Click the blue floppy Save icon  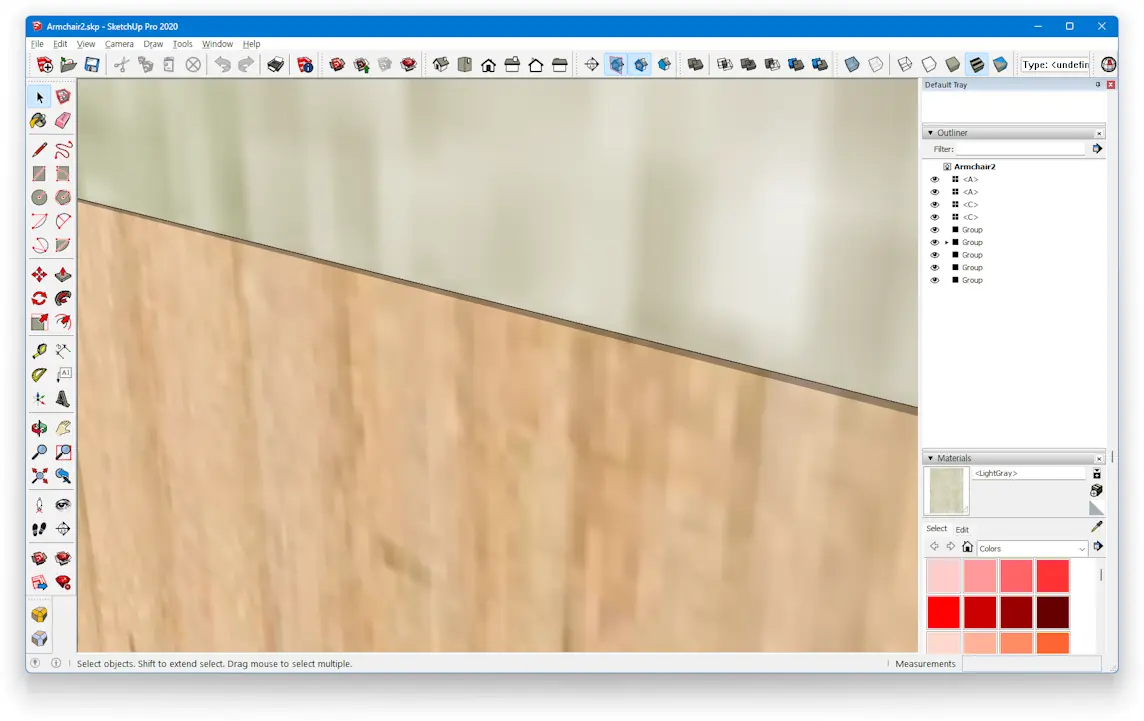pyautogui.click(x=92, y=65)
